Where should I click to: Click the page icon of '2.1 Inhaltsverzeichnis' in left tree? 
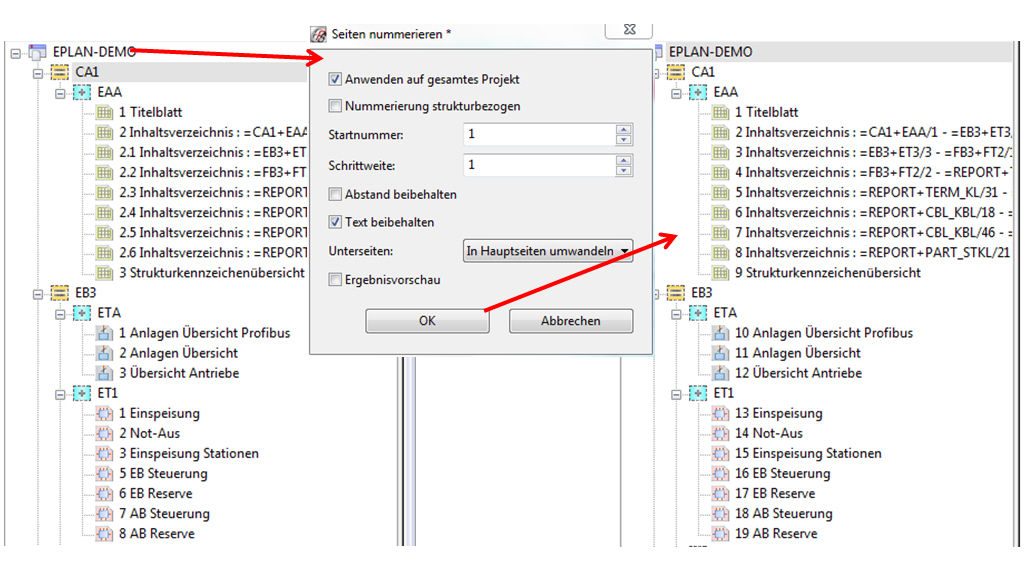(x=104, y=152)
